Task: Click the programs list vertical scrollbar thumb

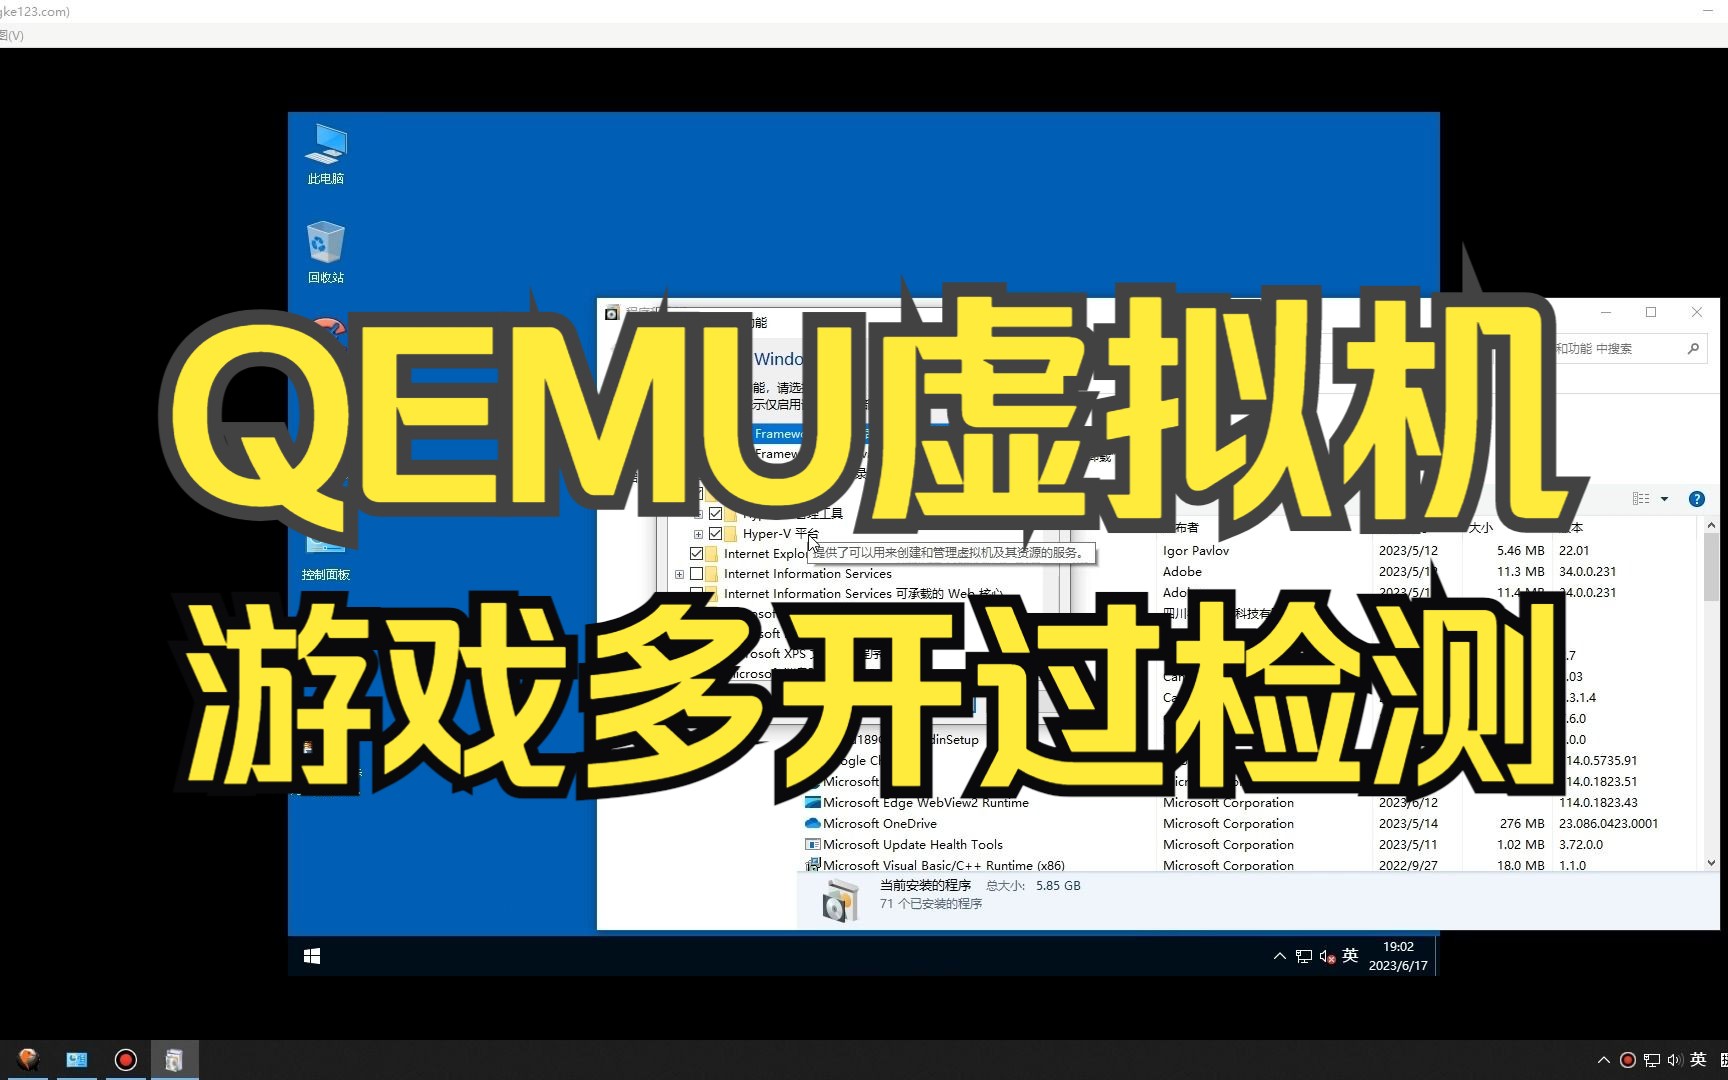Action: (1711, 565)
